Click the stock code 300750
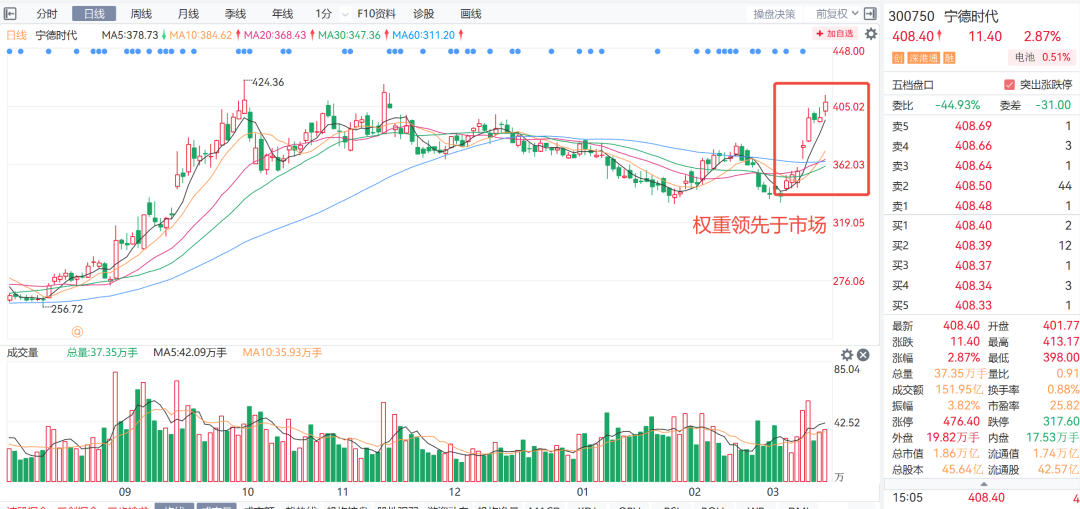This screenshot has height=509, width=1080. tap(913, 17)
